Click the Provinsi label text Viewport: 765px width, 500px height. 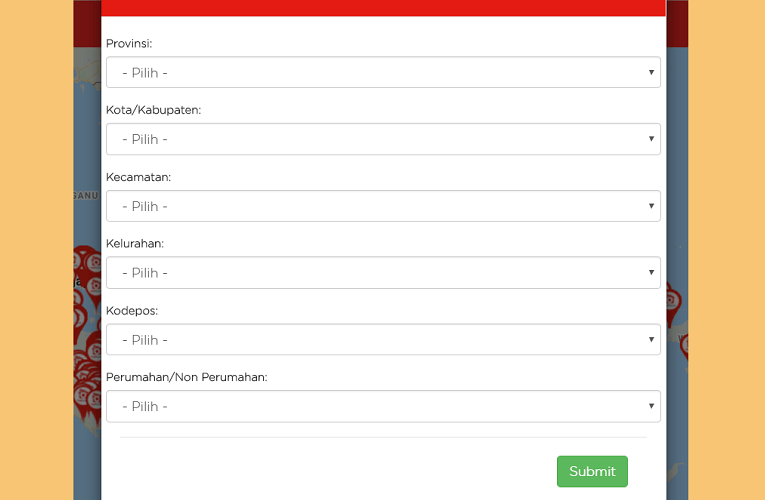pyautogui.click(x=129, y=43)
